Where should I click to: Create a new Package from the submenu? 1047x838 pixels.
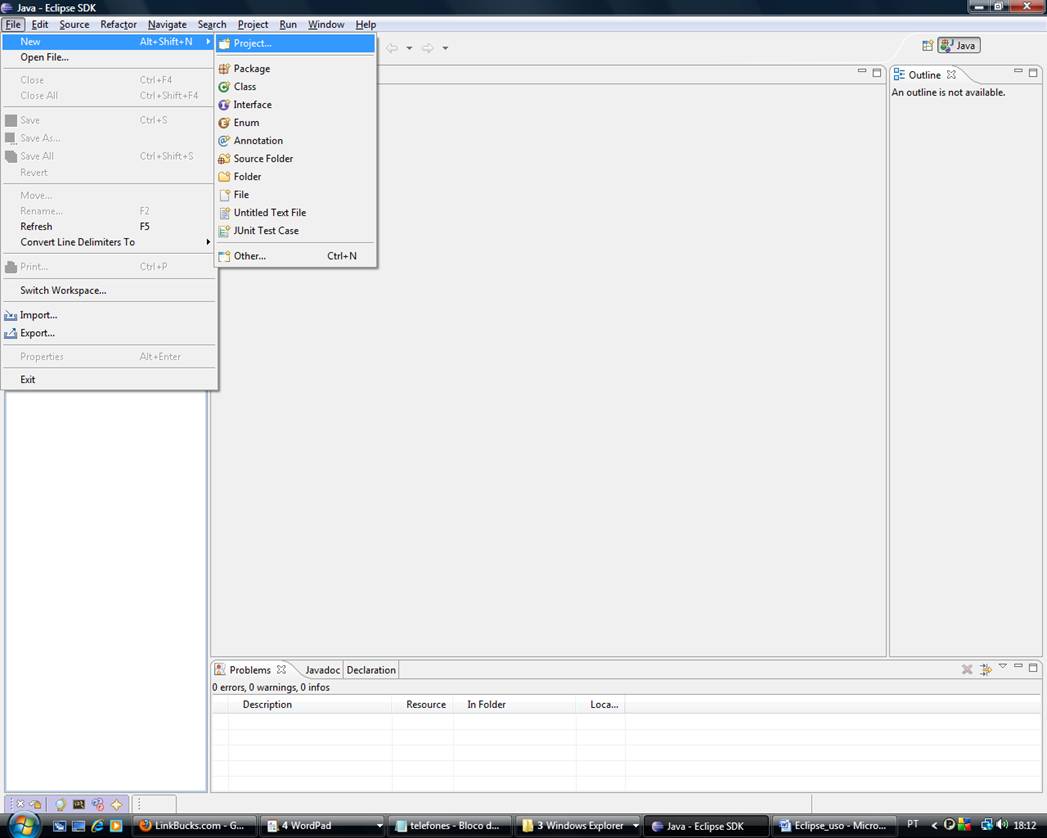(294, 69)
